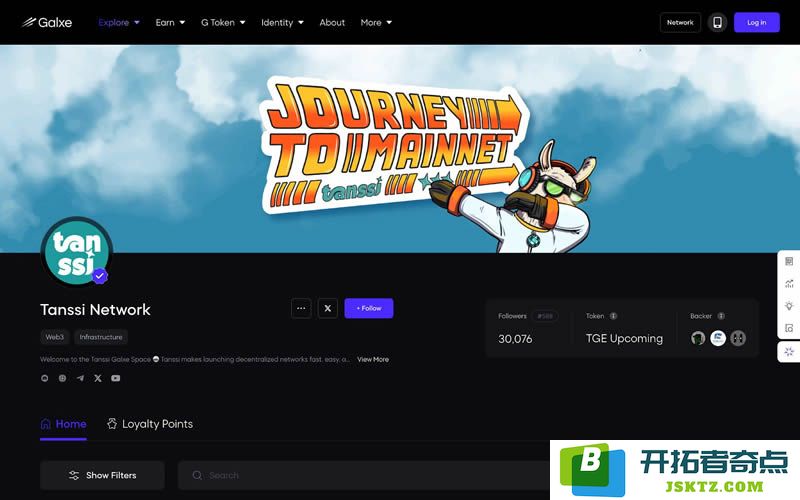This screenshot has height=500, width=800.
Task: Click View More on the description
Action: [x=373, y=359]
